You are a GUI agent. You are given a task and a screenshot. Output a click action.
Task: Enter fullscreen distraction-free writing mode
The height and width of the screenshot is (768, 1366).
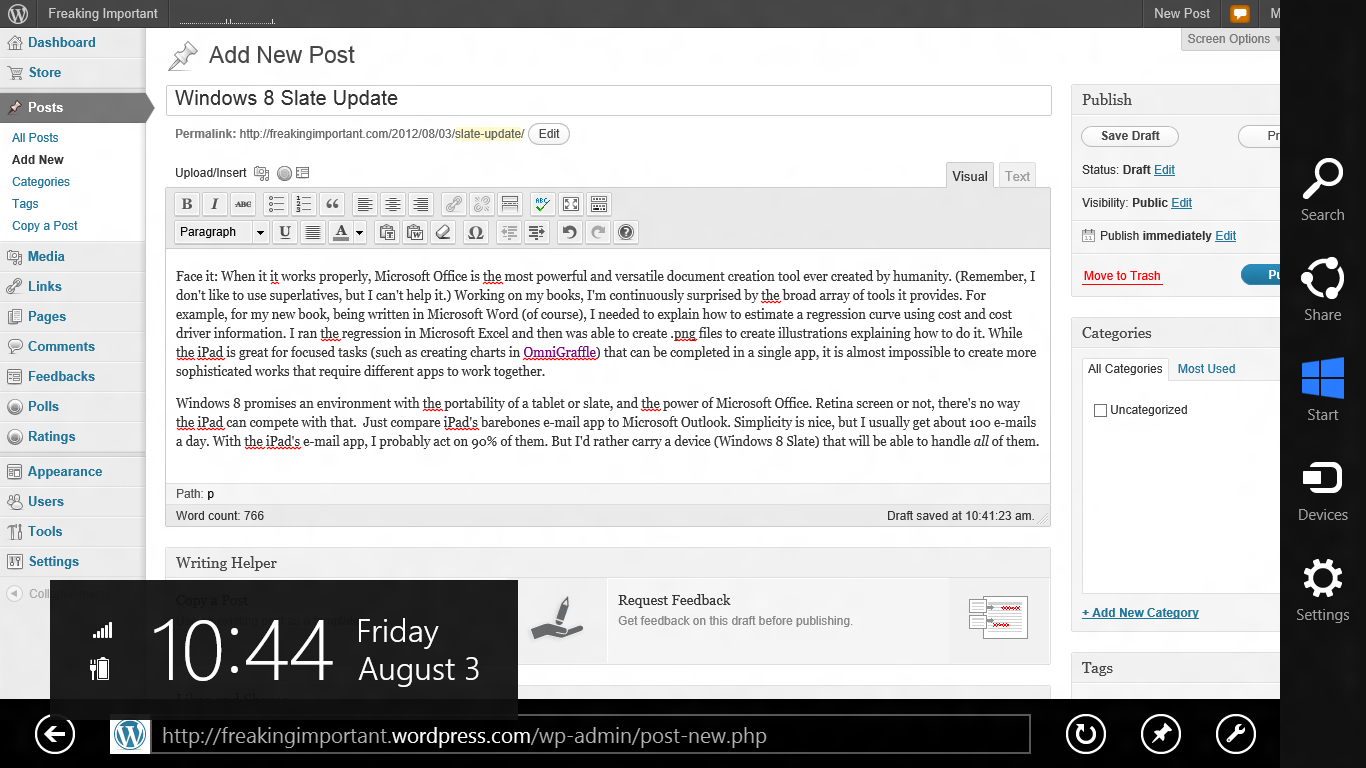(571, 204)
